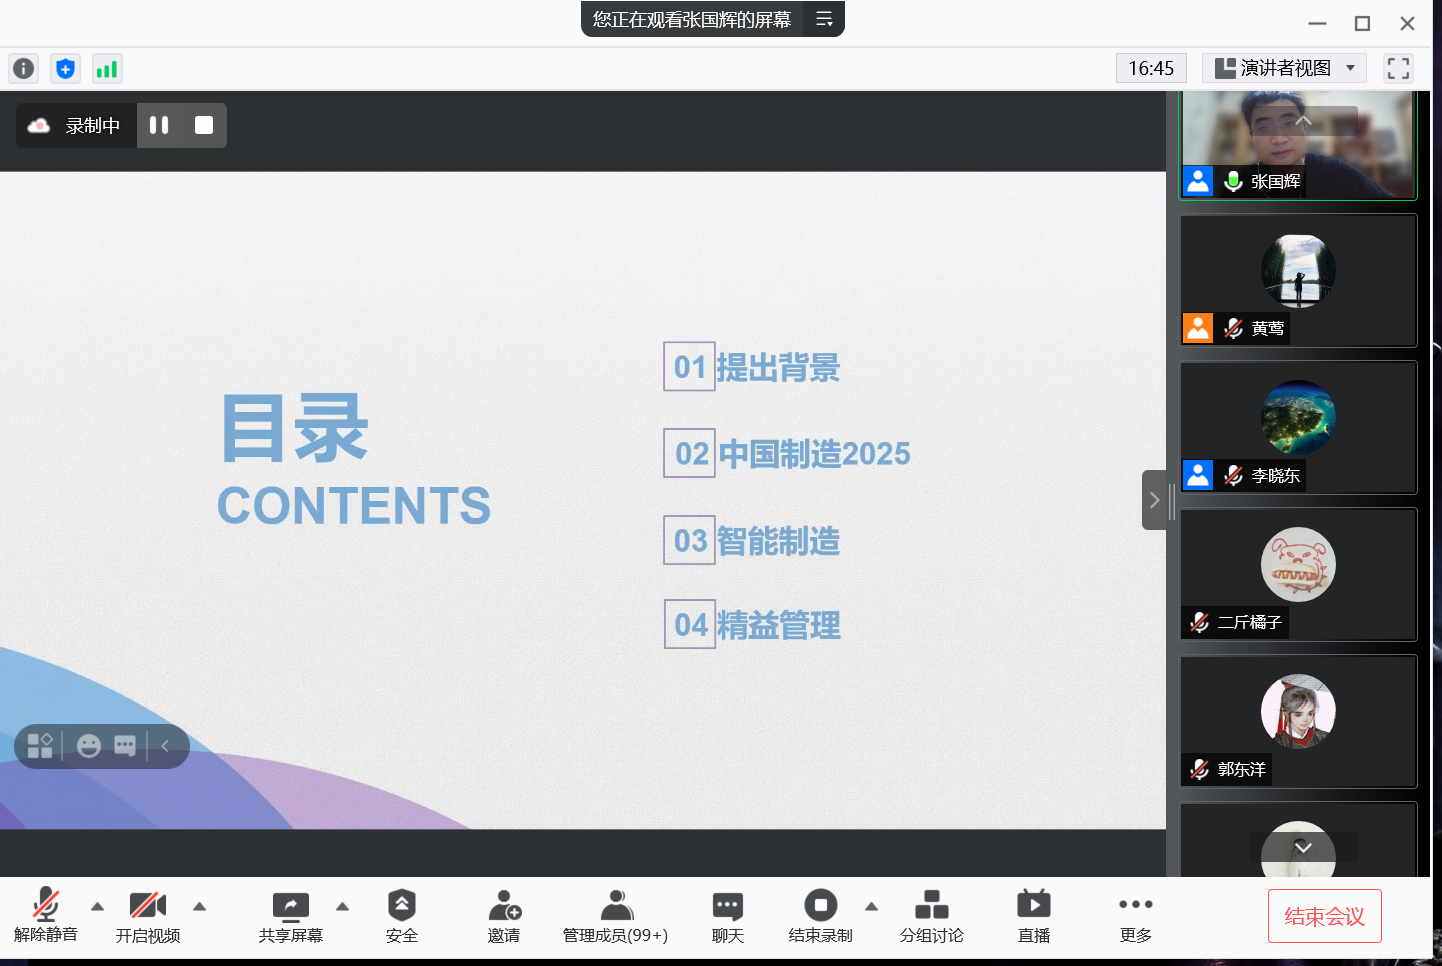Click 张国辉's green microphone icon

tap(1233, 181)
